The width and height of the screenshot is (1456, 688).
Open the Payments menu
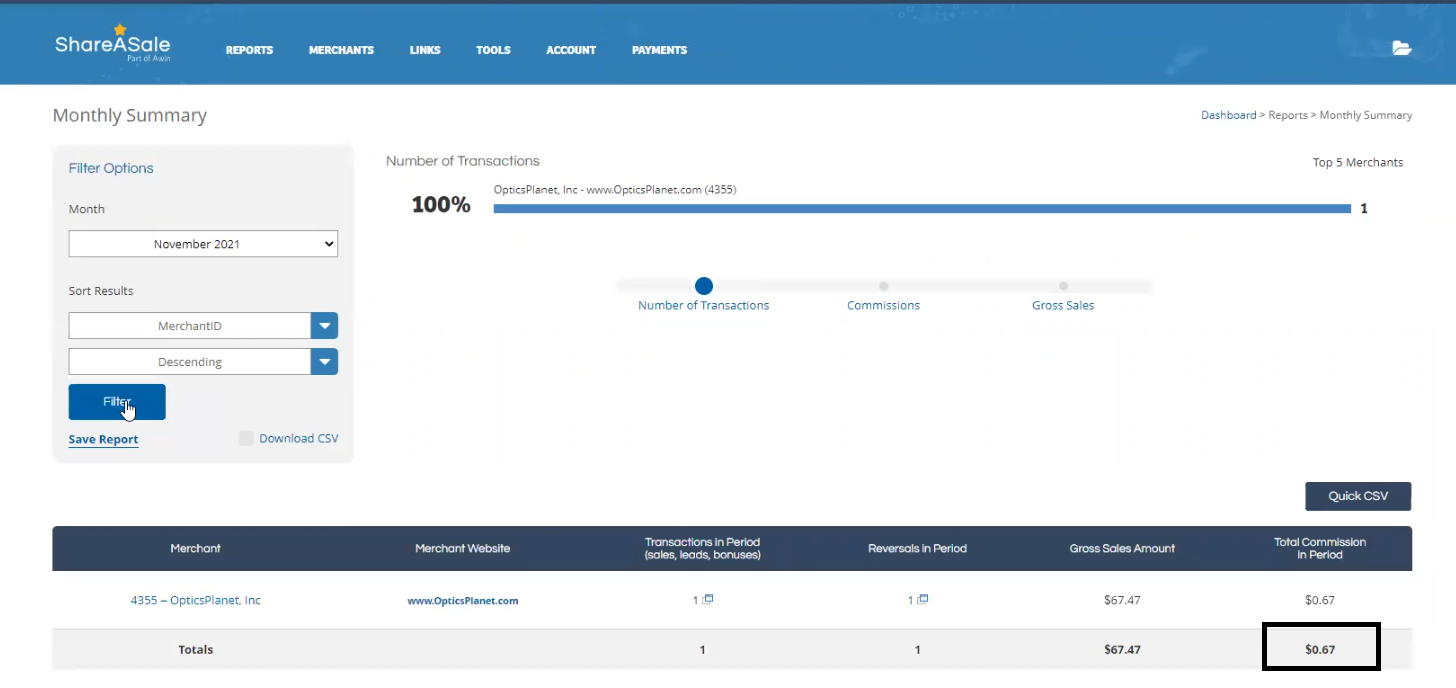coord(659,50)
